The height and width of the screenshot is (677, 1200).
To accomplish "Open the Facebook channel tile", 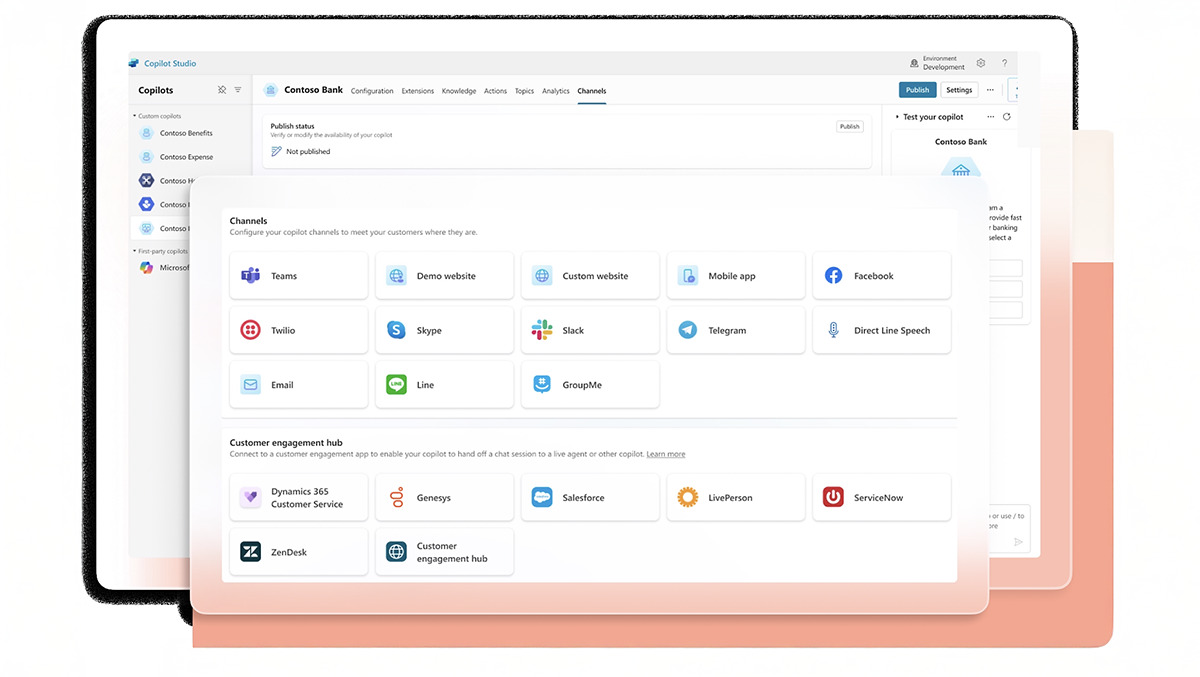I will tap(882, 276).
